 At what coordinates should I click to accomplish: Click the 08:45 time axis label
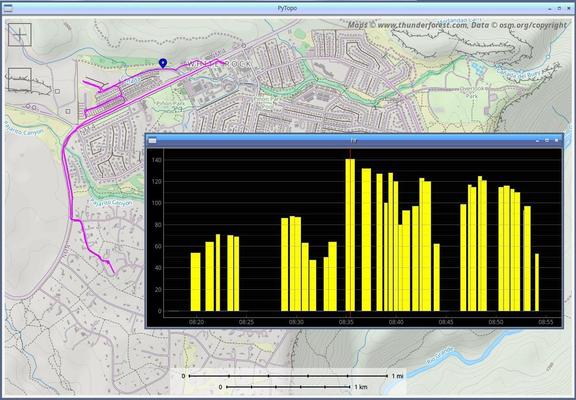(446, 322)
